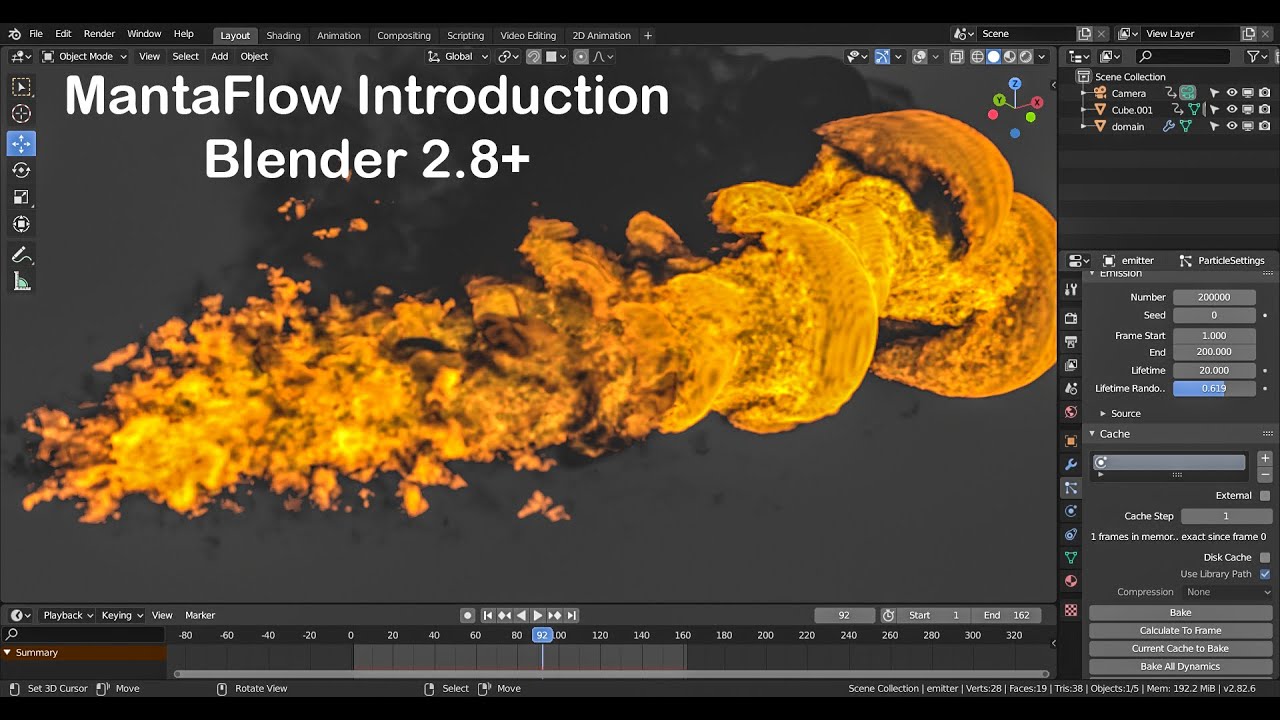The width and height of the screenshot is (1280, 720).
Task: Select the Rotate tool in the viewport toolbar
Action: point(21,170)
